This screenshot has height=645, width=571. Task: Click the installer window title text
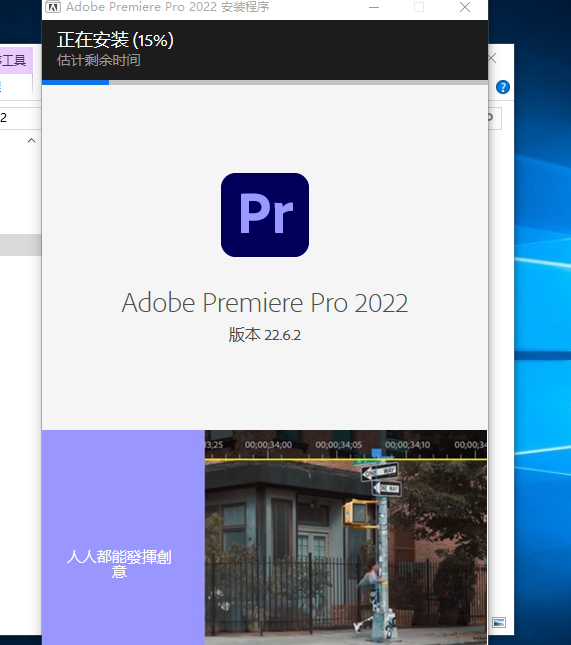pyautogui.click(x=168, y=7)
